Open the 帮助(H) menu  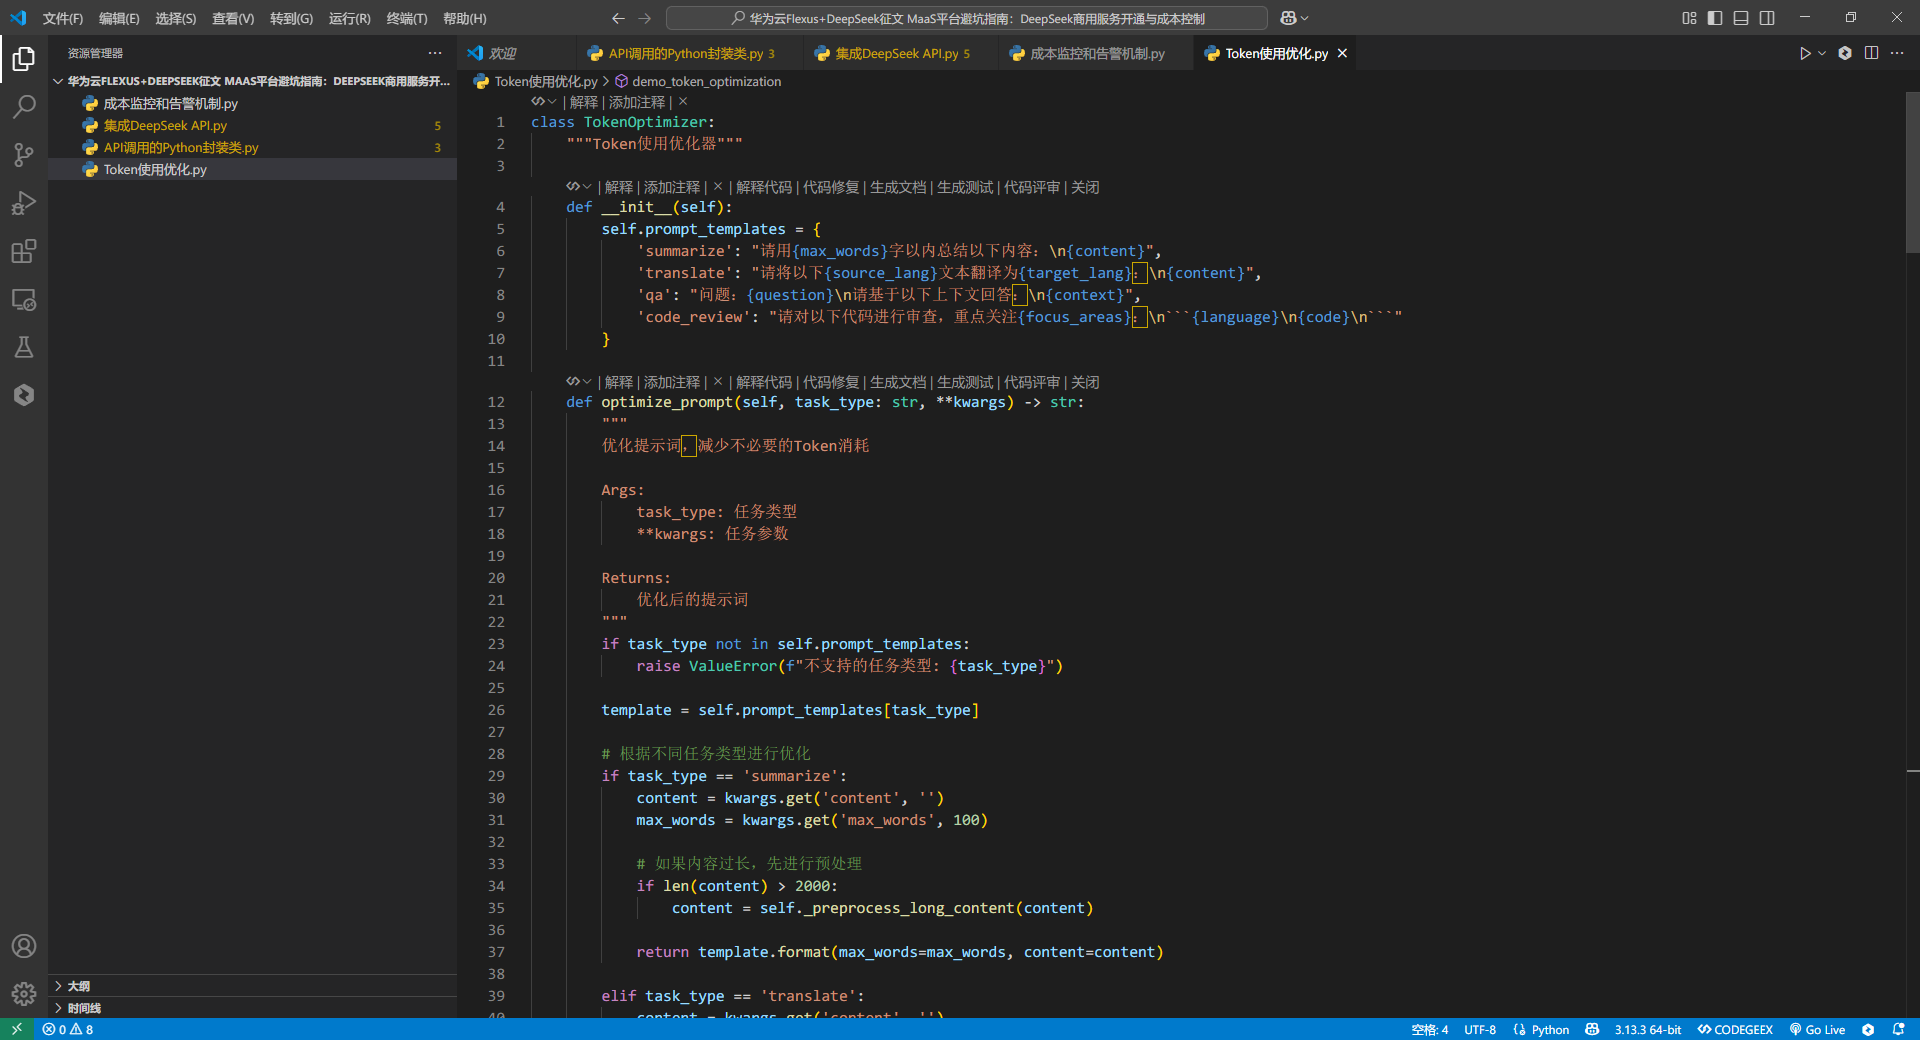(x=464, y=18)
